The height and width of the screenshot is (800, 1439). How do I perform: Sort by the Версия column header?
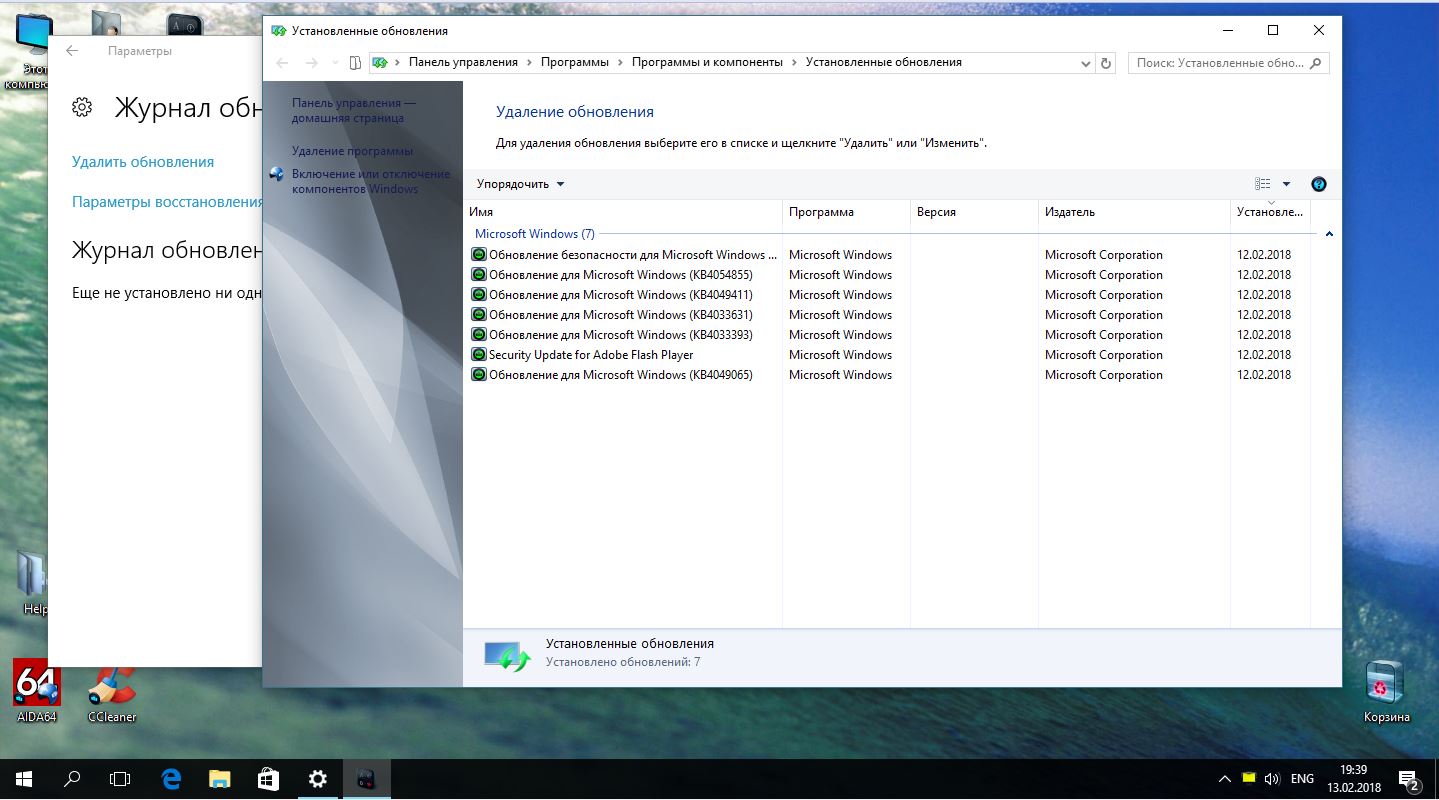pyautogui.click(x=974, y=212)
